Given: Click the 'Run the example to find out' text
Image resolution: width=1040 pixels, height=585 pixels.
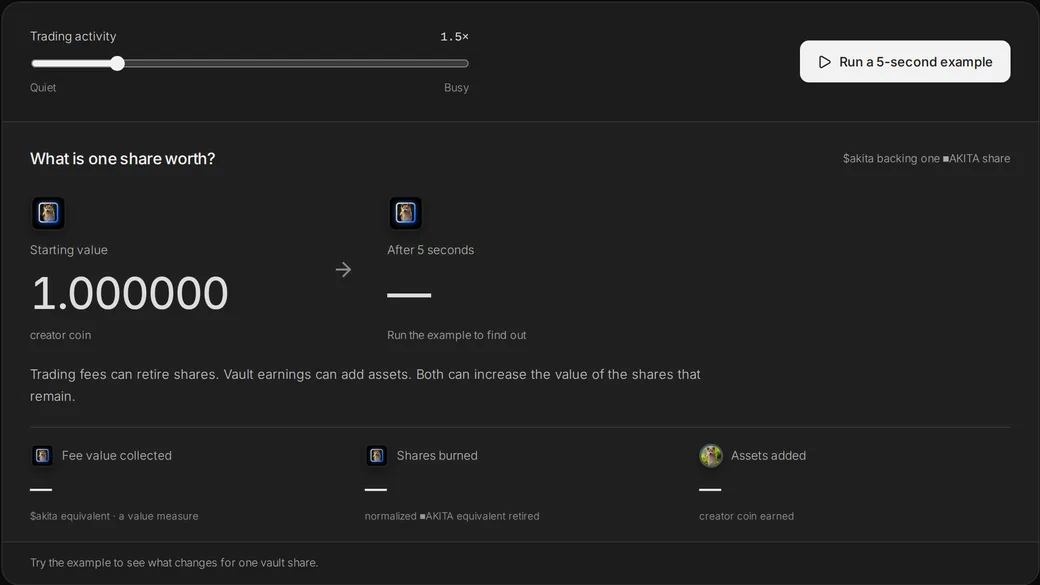Looking at the screenshot, I should [x=456, y=335].
